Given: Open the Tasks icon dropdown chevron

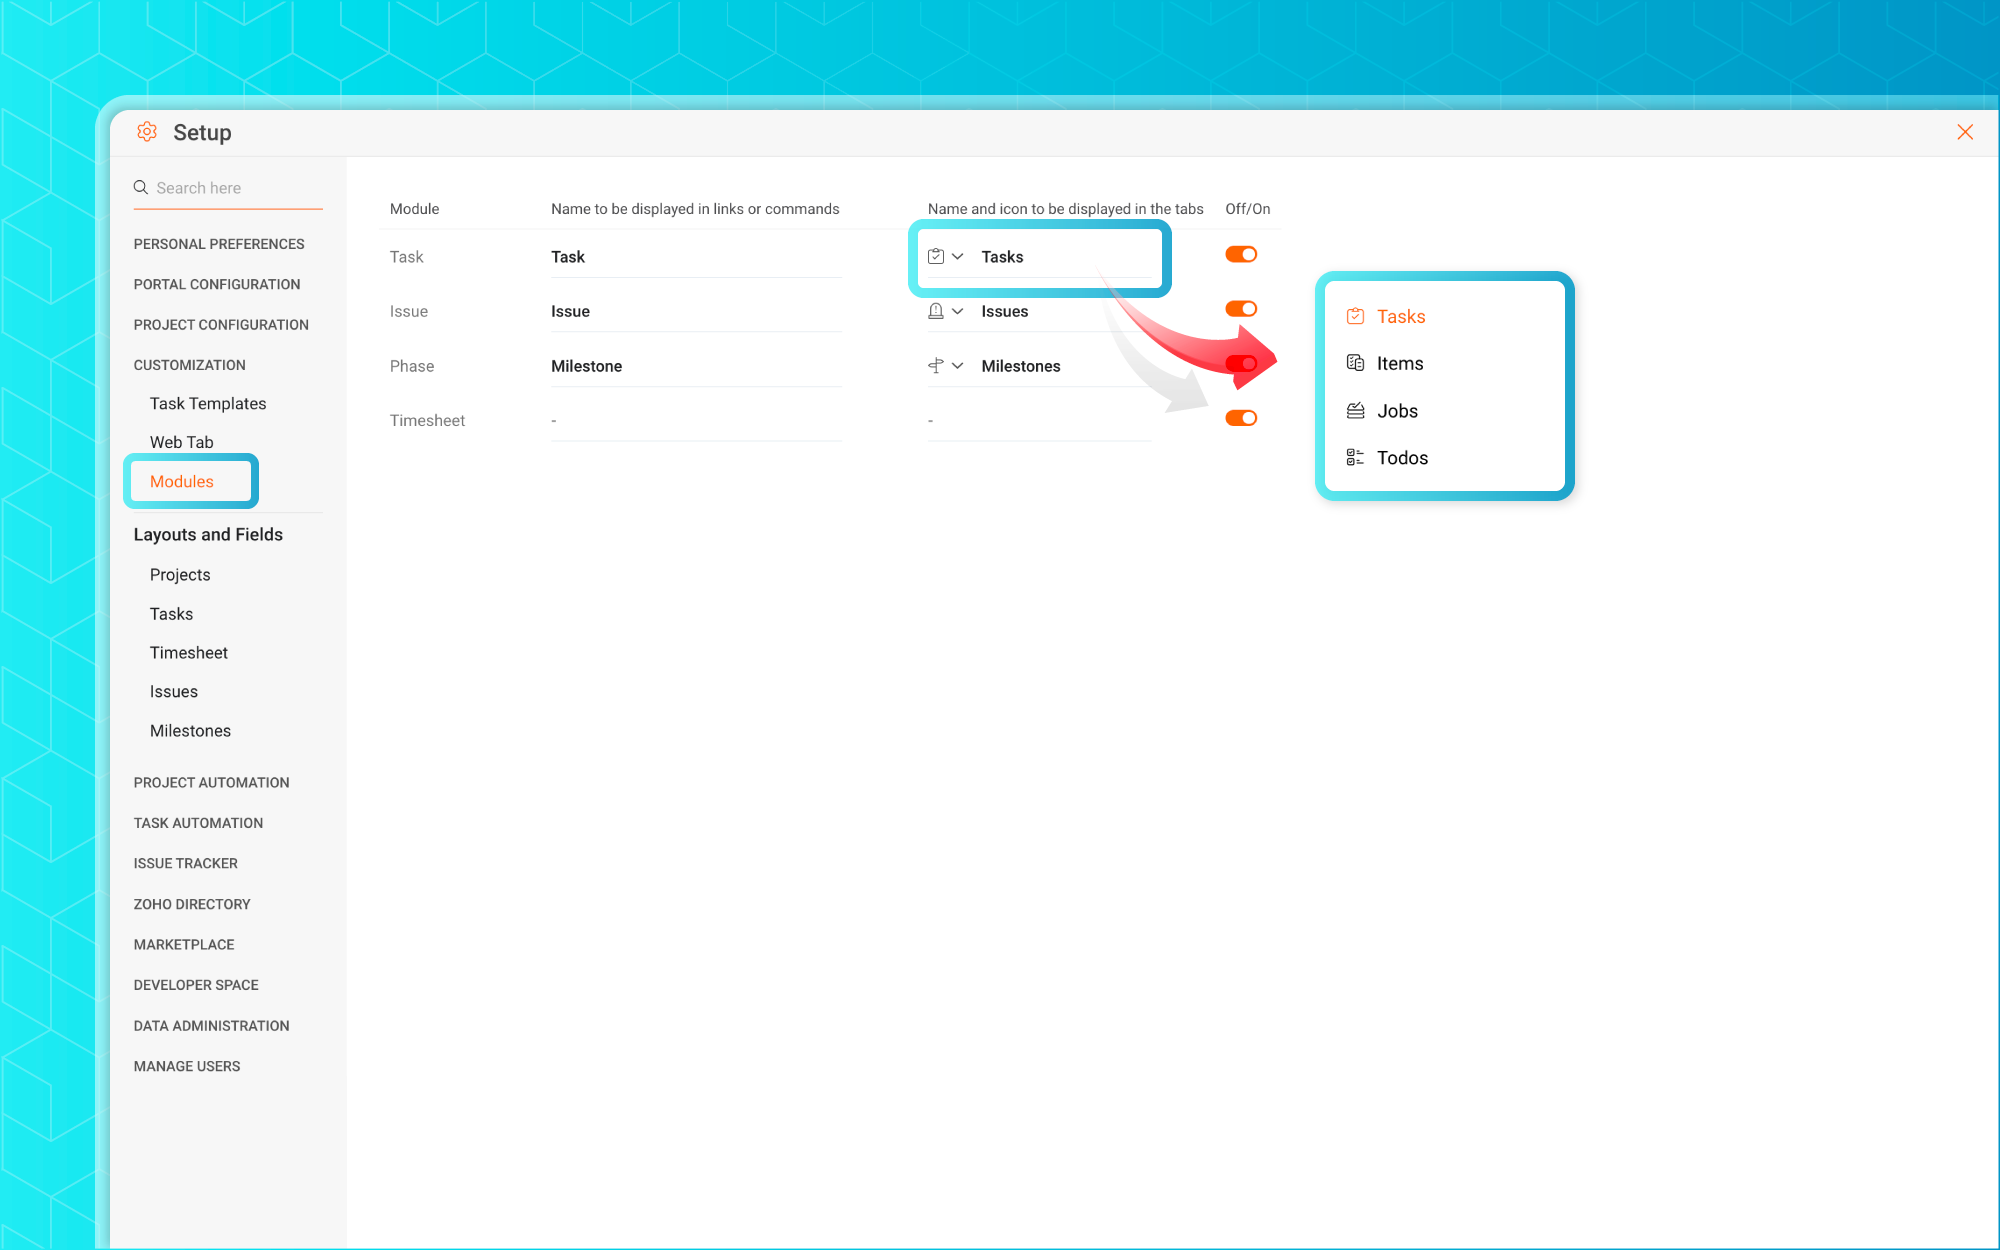Looking at the screenshot, I should coord(958,257).
